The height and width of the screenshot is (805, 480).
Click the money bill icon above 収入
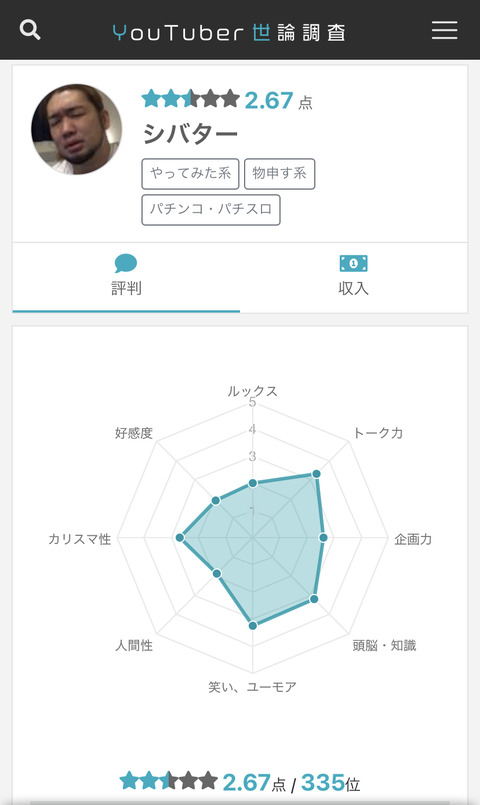pos(353,263)
